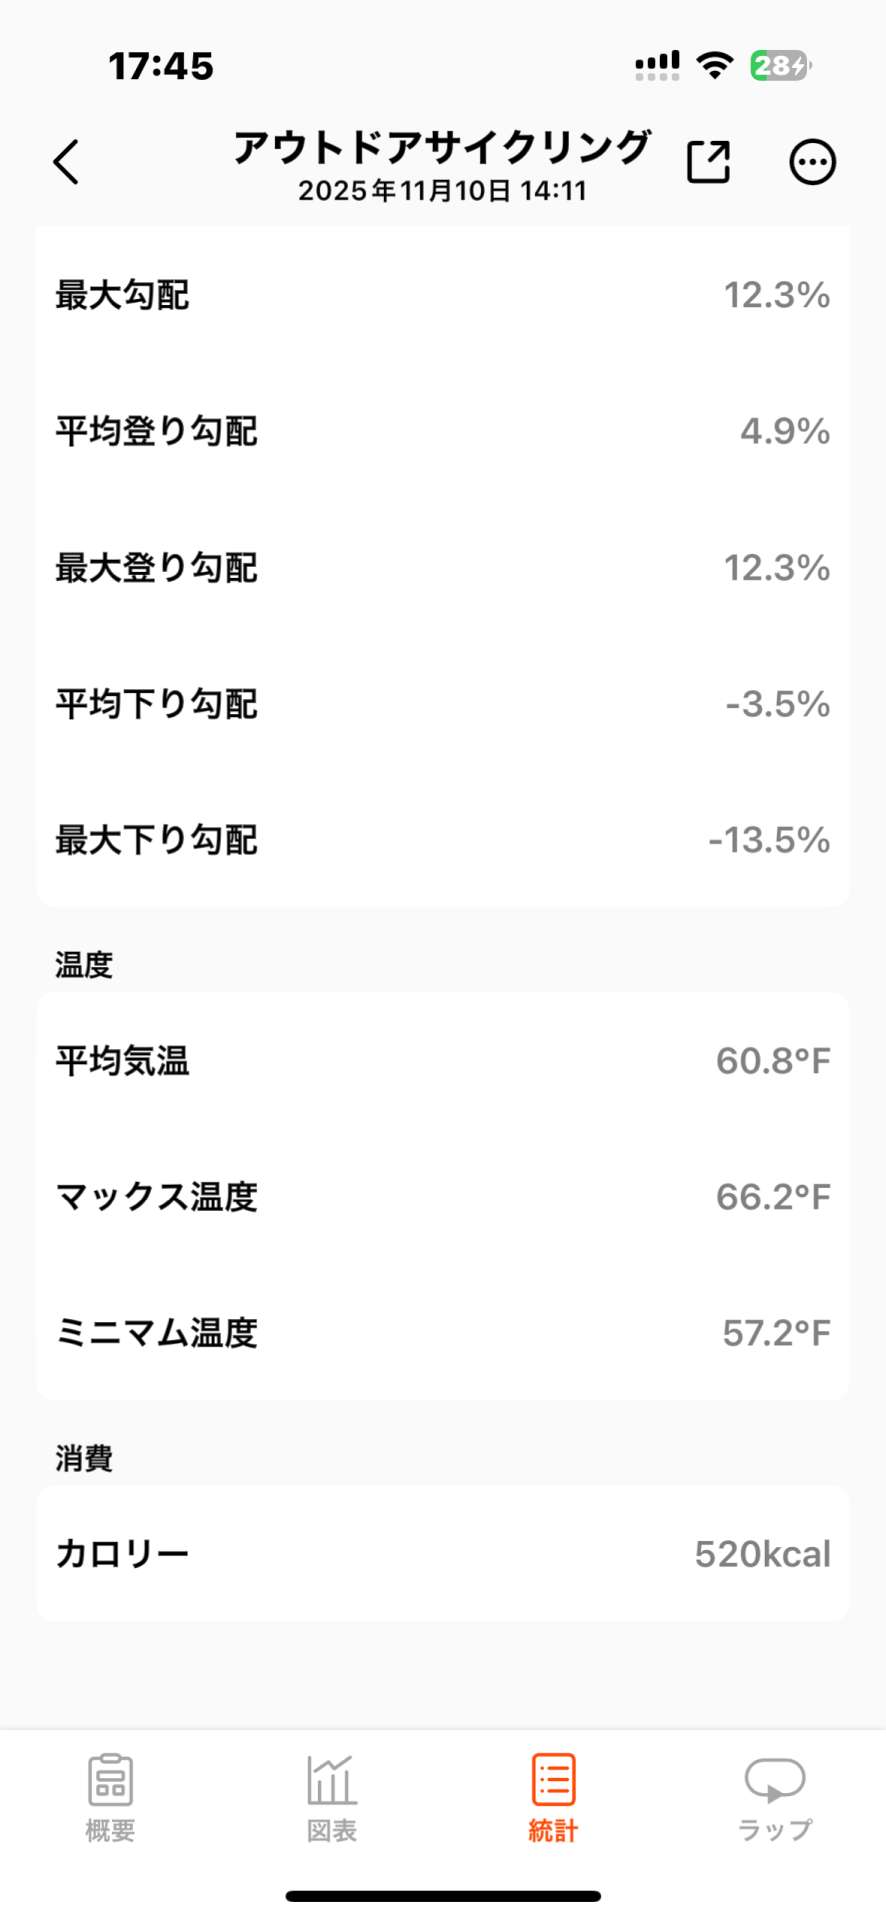
Task: Switch to the 図表 charts tab
Action: (332, 1798)
